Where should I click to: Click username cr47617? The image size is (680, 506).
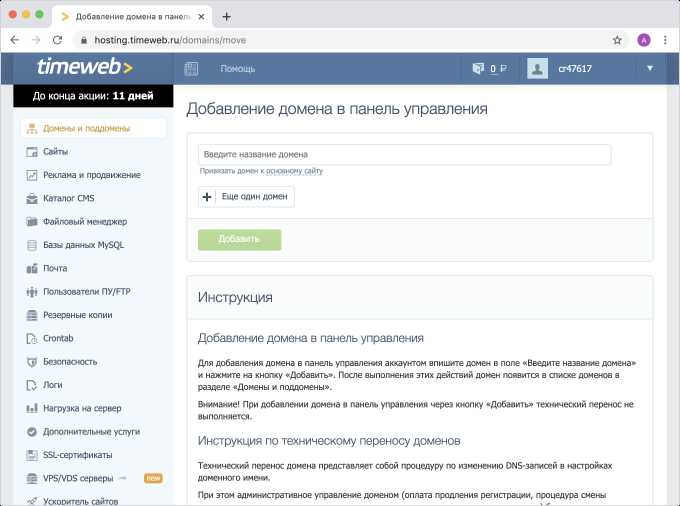click(575, 69)
